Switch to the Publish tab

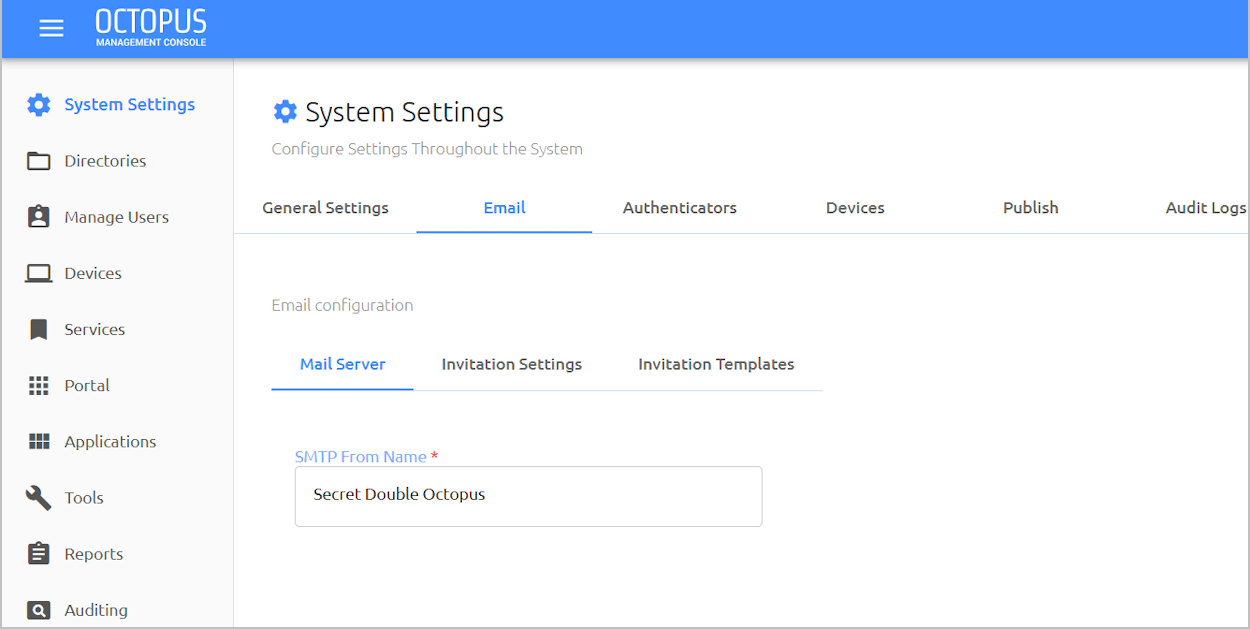[1031, 208]
